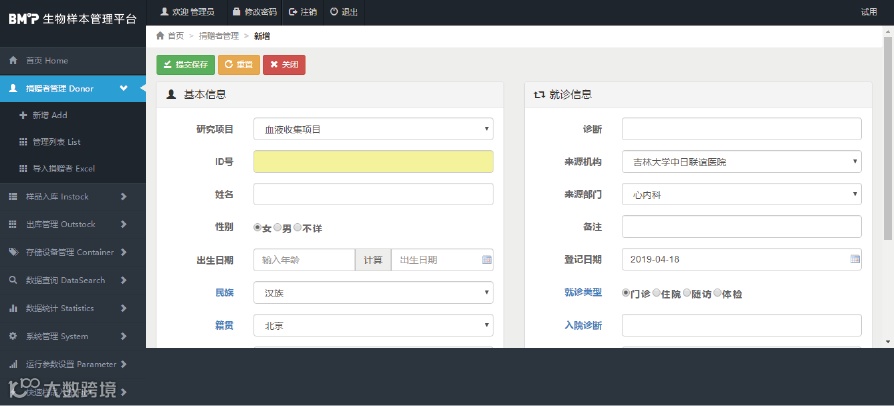Click the 捐赠者管理 breadcrumb link
The width and height of the screenshot is (894, 406).
(x=219, y=36)
